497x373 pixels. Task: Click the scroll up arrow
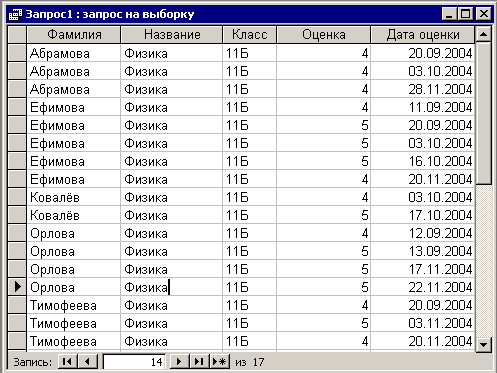[483, 34]
